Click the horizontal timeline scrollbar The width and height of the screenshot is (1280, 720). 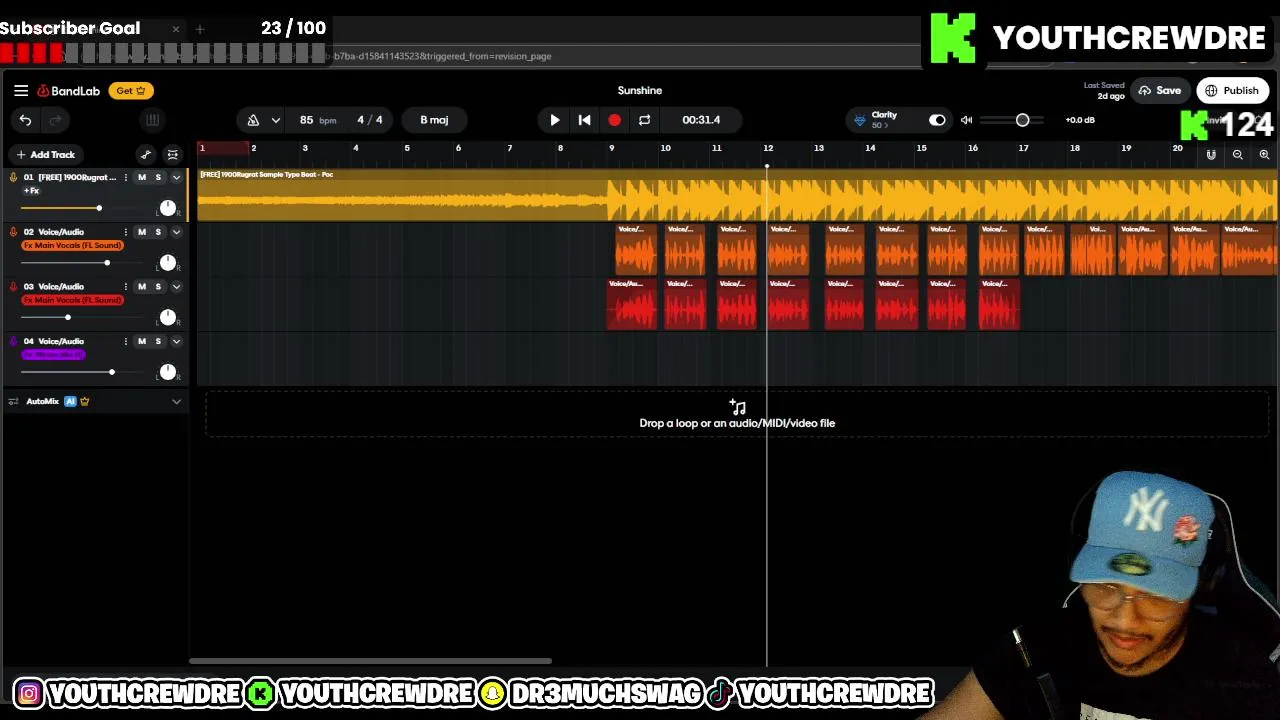coord(370,661)
